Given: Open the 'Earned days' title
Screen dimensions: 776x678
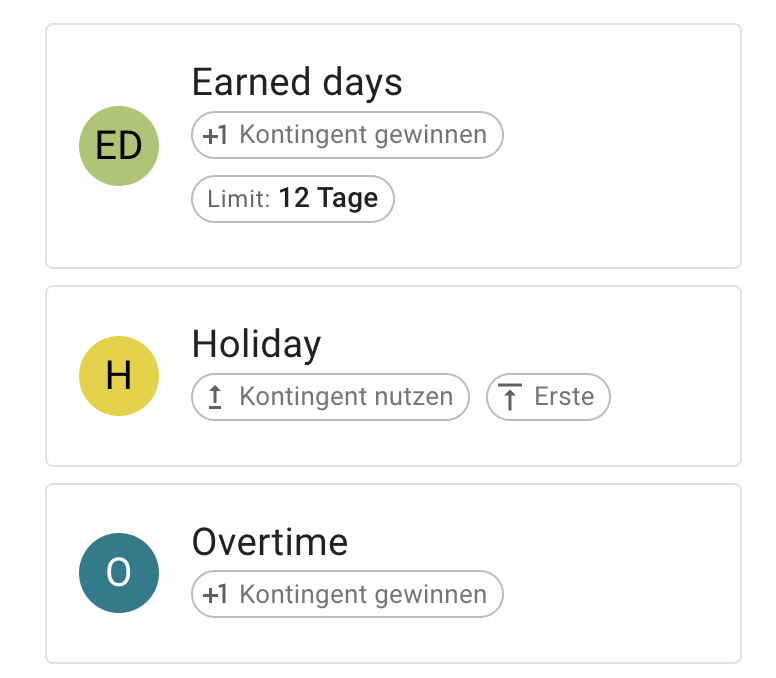Looking at the screenshot, I should tap(297, 82).
